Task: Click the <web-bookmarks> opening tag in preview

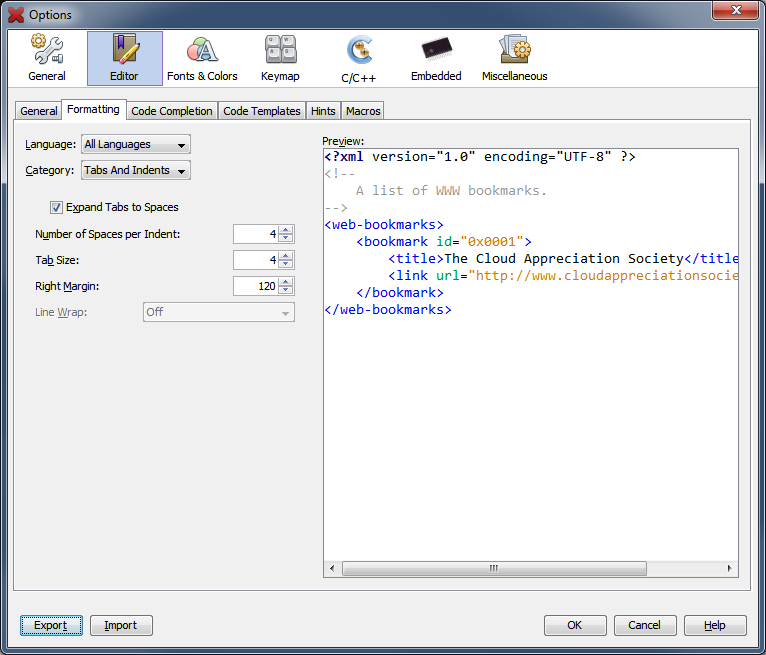Action: click(x=384, y=225)
